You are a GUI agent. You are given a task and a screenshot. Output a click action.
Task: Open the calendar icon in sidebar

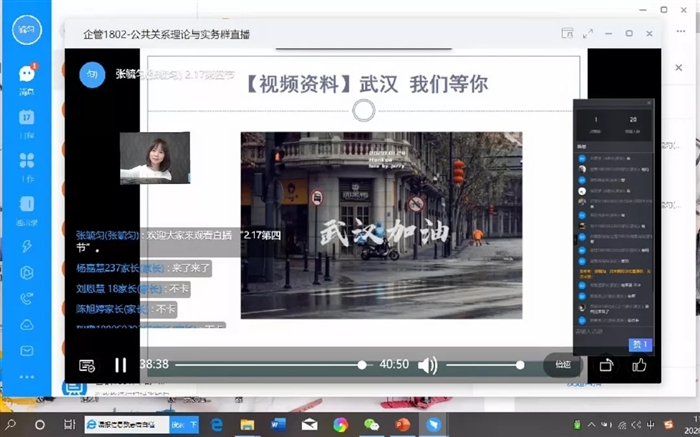27,117
